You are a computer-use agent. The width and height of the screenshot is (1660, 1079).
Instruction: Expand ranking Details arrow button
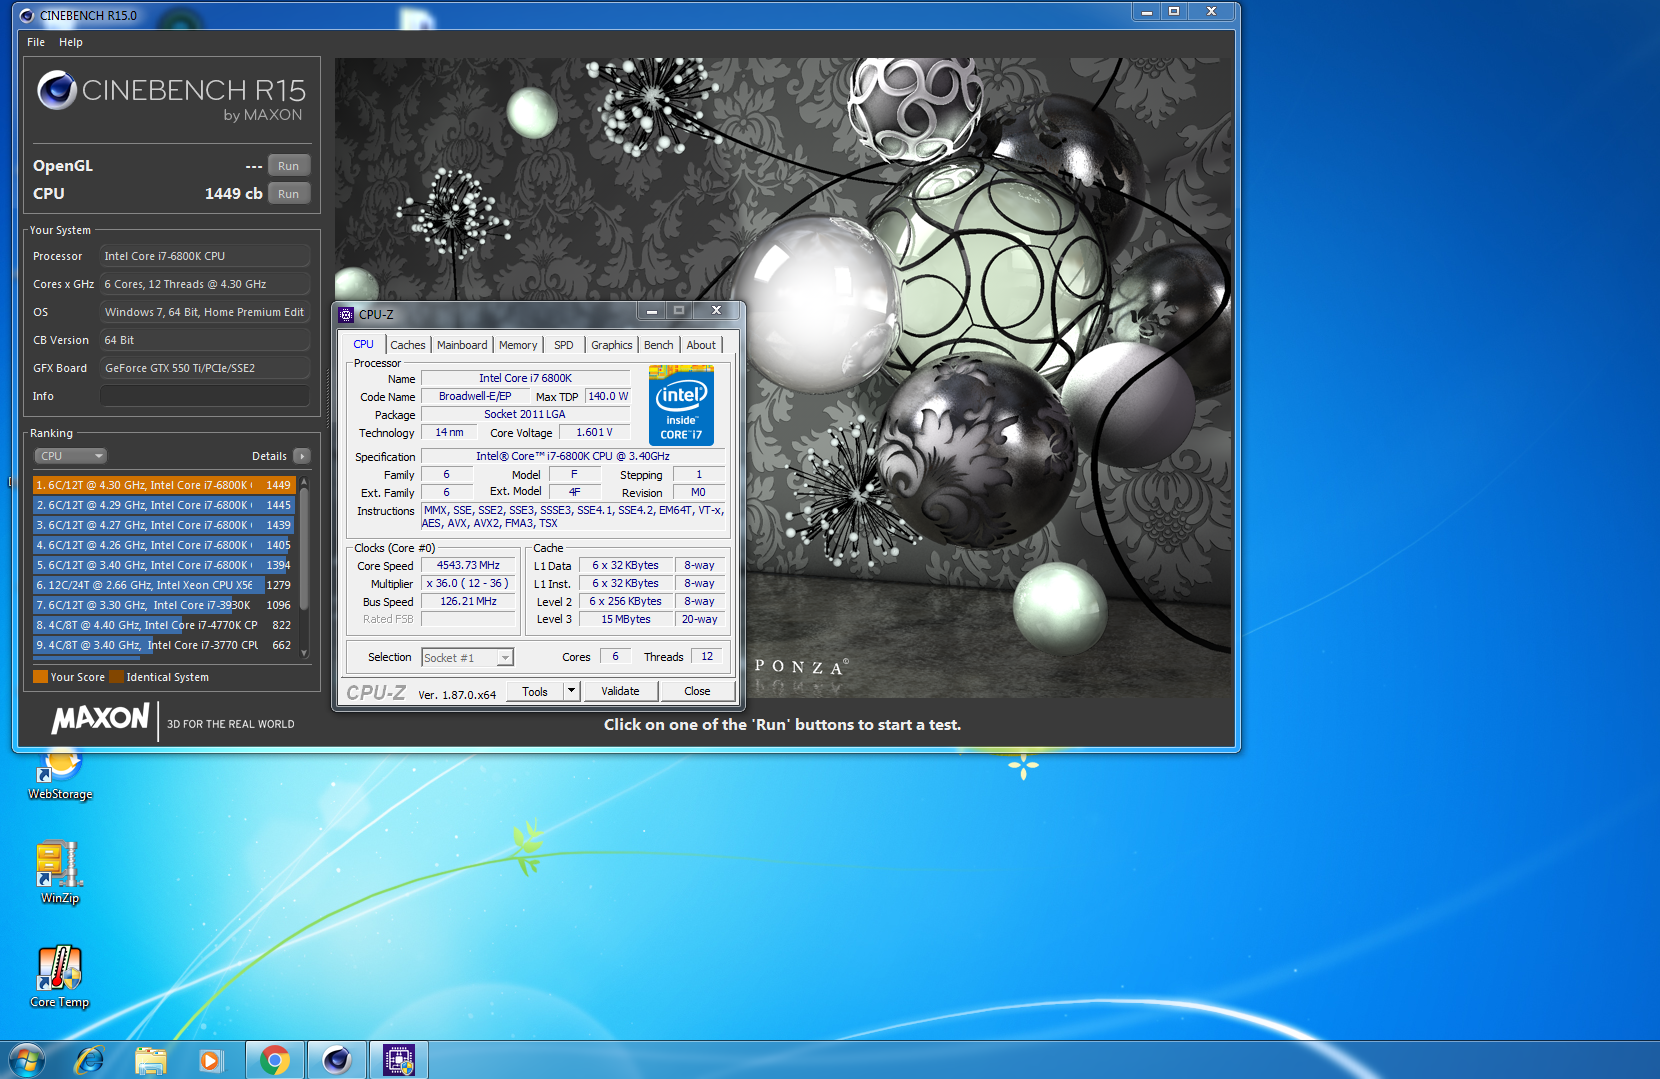[x=302, y=456]
